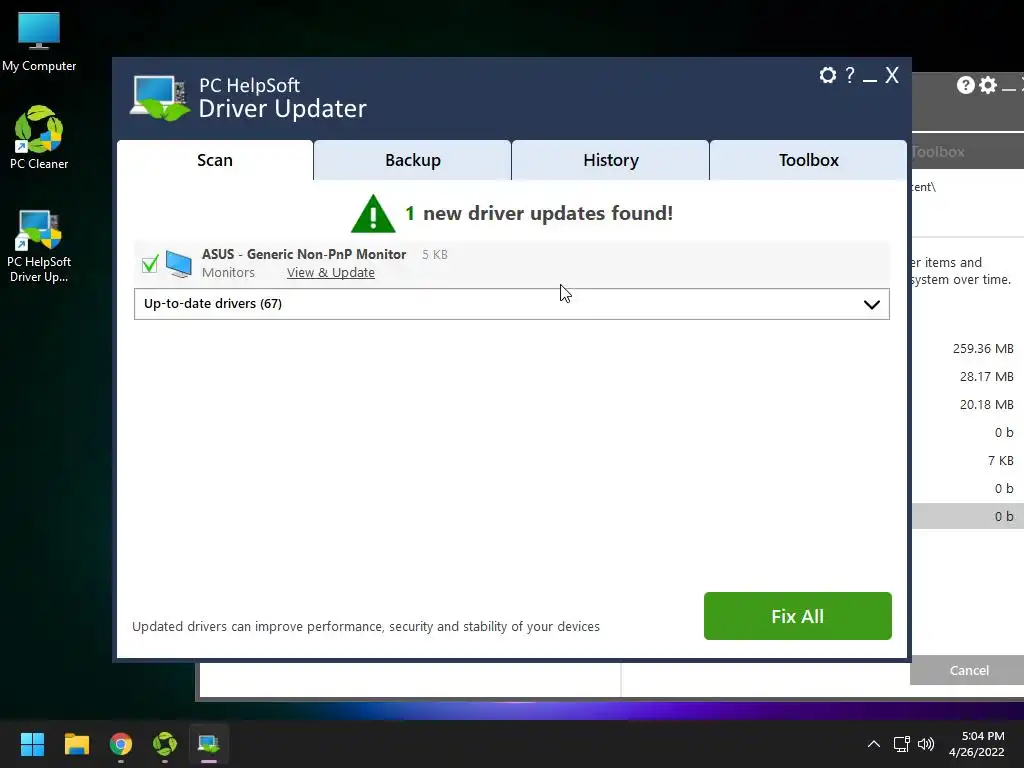Image resolution: width=1024 pixels, height=768 pixels.
Task: Open the Backup tab
Action: (413, 160)
